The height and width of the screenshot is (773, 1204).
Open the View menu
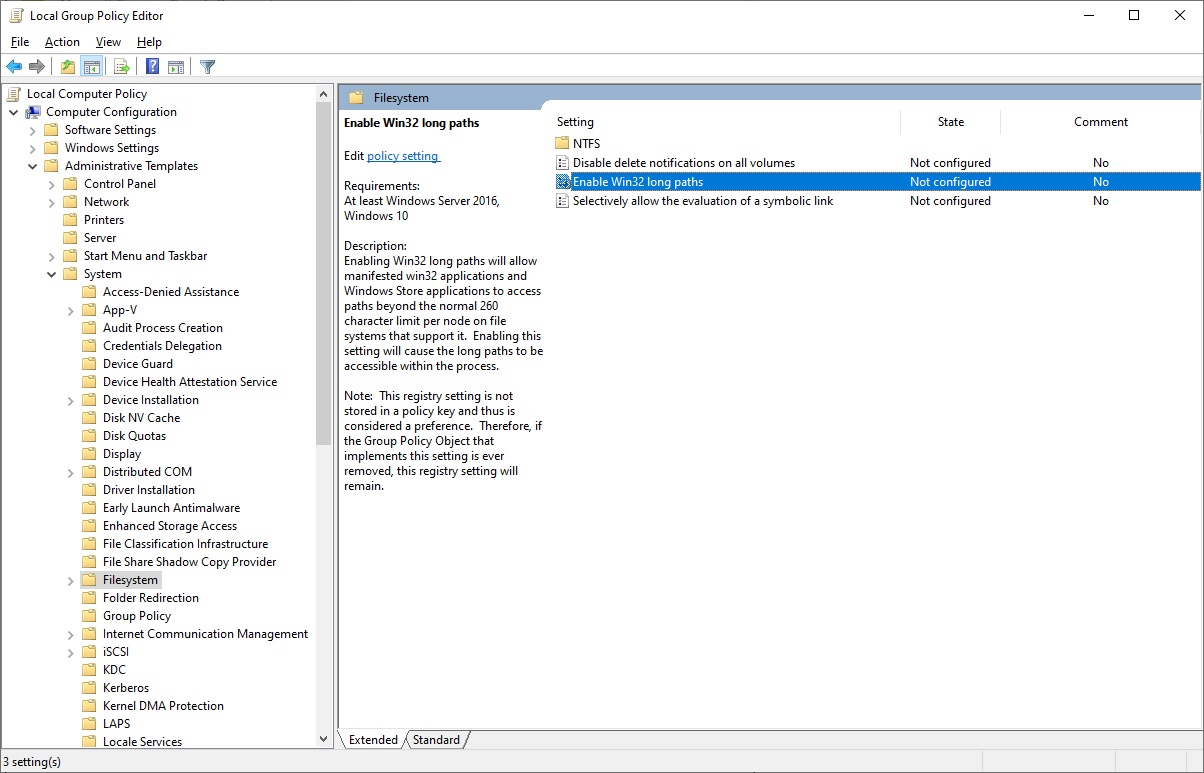pyautogui.click(x=108, y=42)
